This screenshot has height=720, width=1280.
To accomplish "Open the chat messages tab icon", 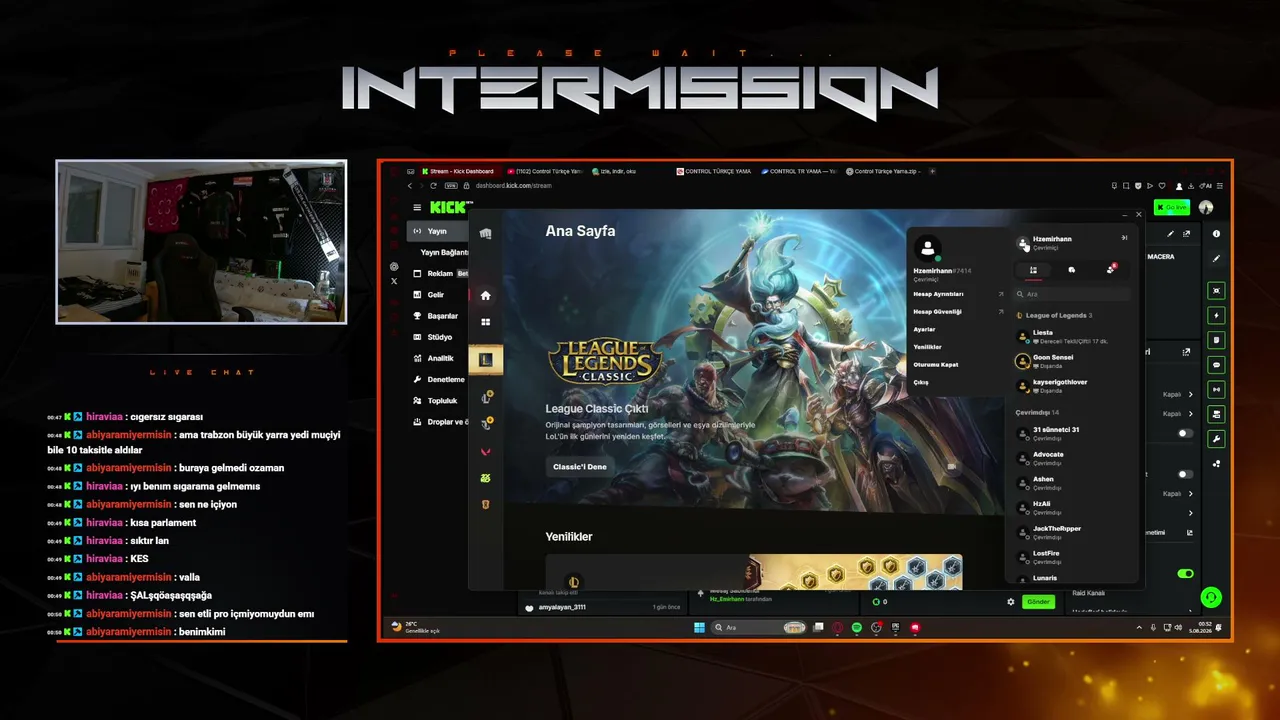I will click(x=1071, y=269).
